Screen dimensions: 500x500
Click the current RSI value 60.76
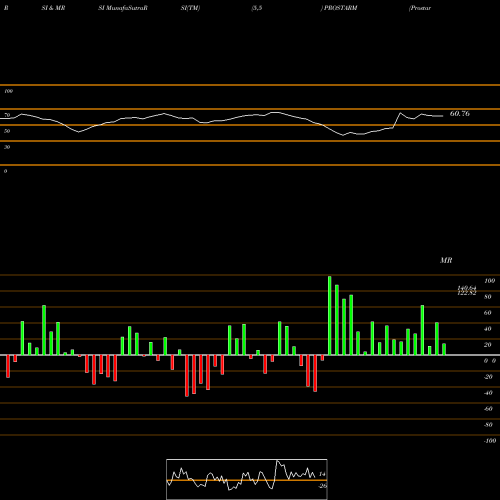(x=460, y=114)
